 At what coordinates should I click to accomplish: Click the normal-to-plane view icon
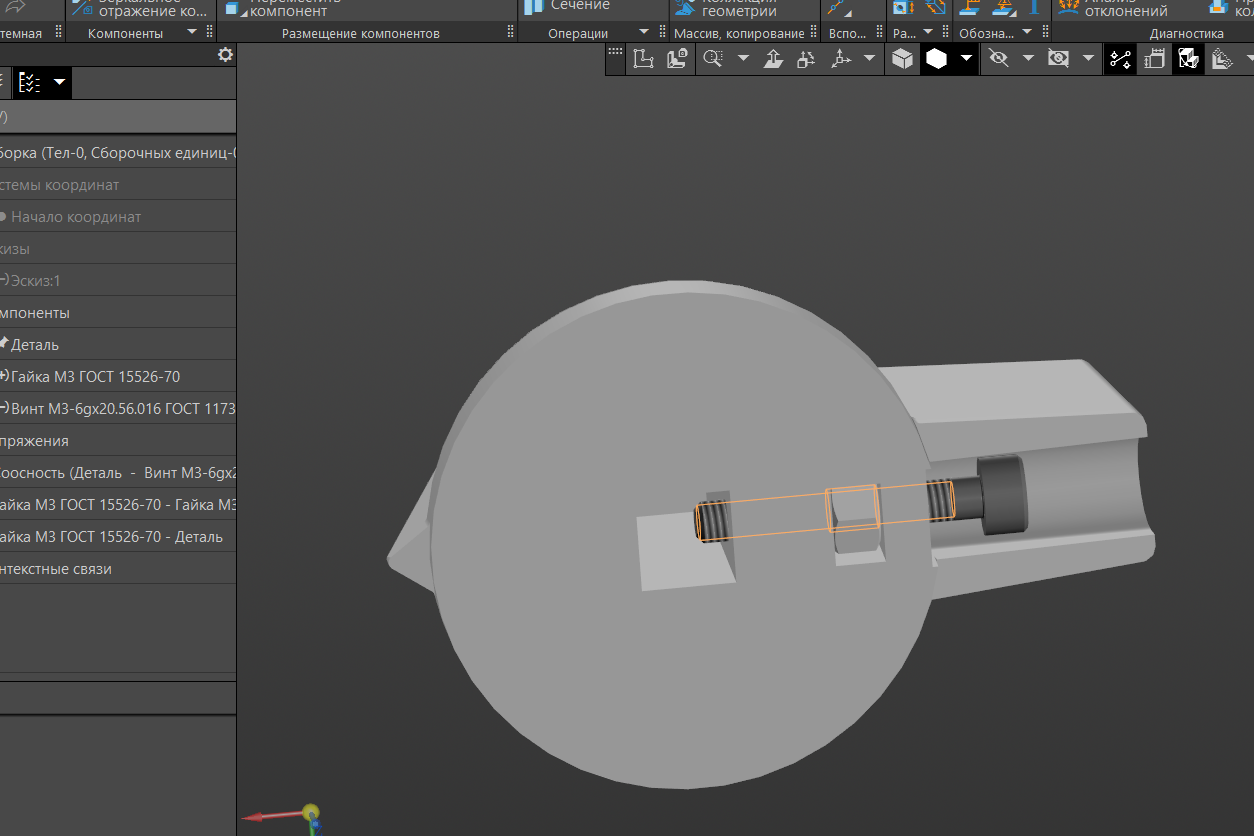(x=773, y=59)
